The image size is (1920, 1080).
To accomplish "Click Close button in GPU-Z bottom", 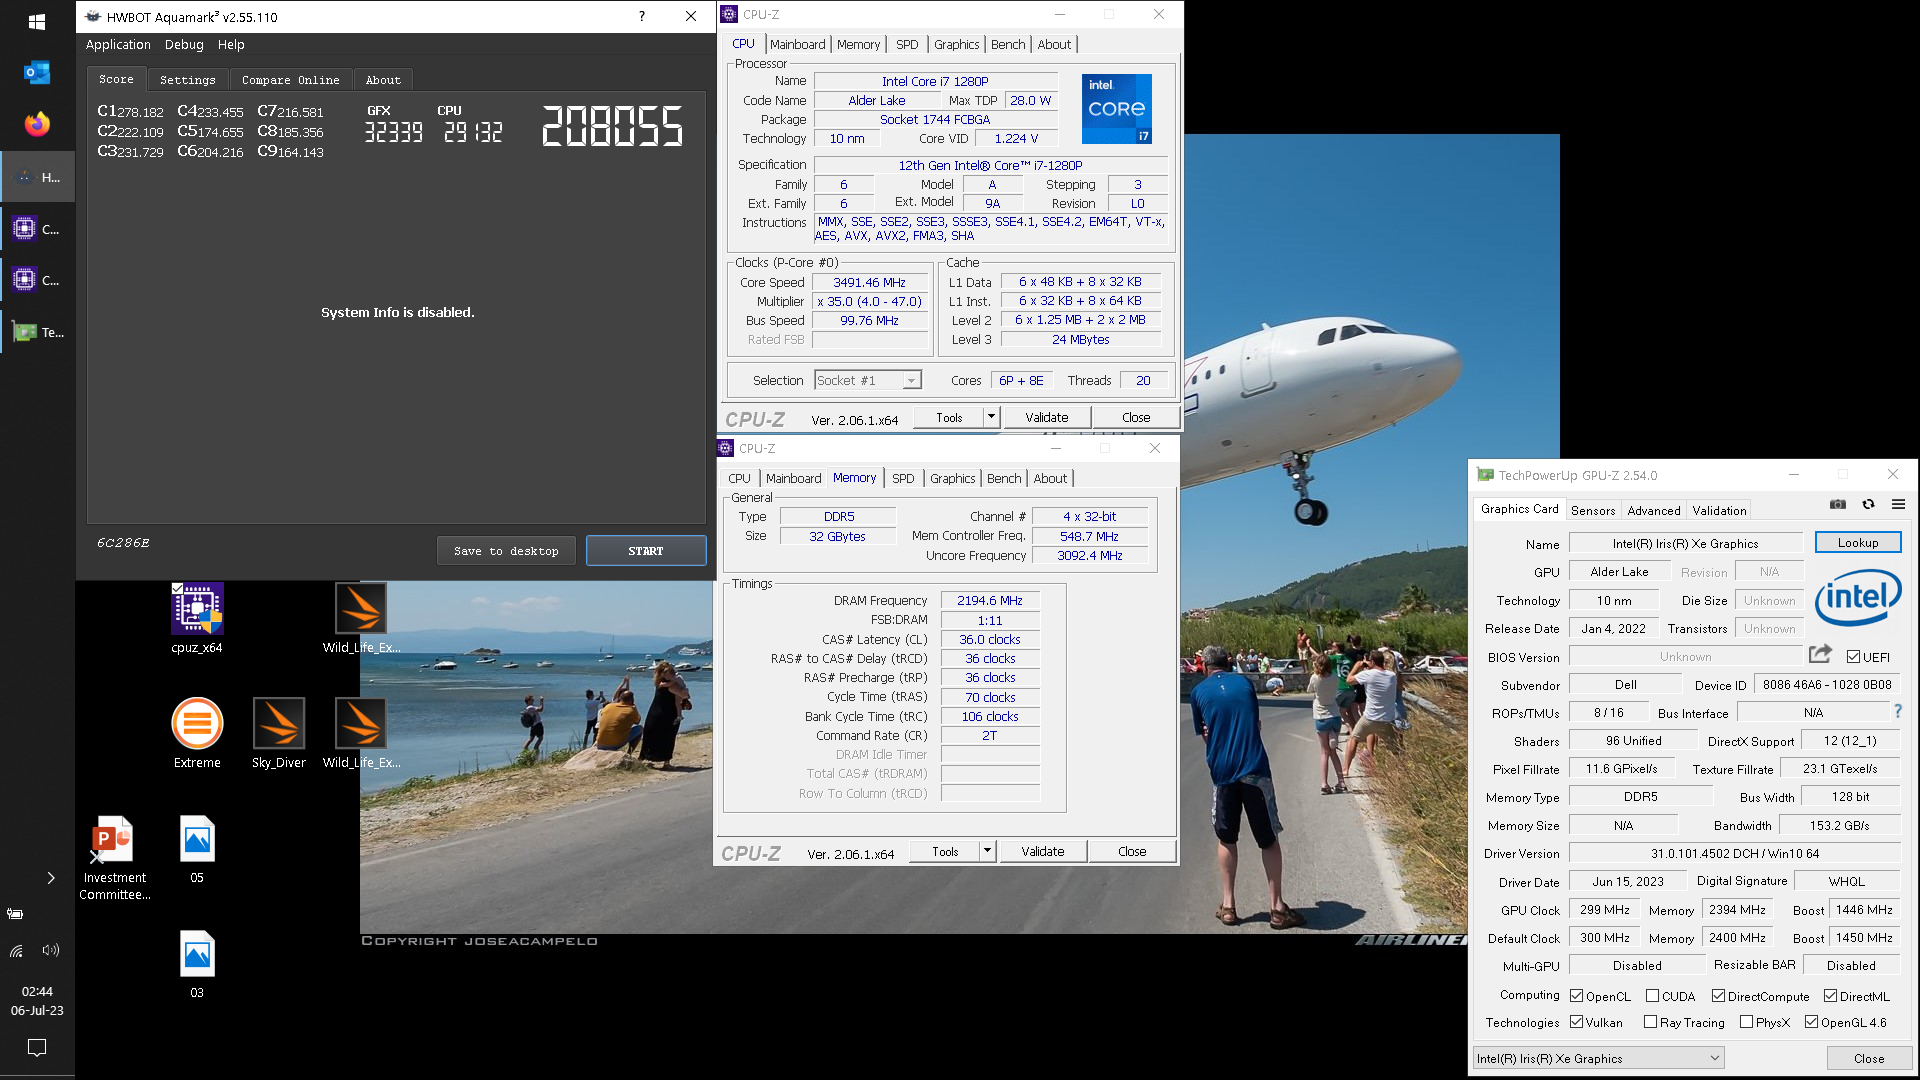I will click(x=1869, y=1058).
